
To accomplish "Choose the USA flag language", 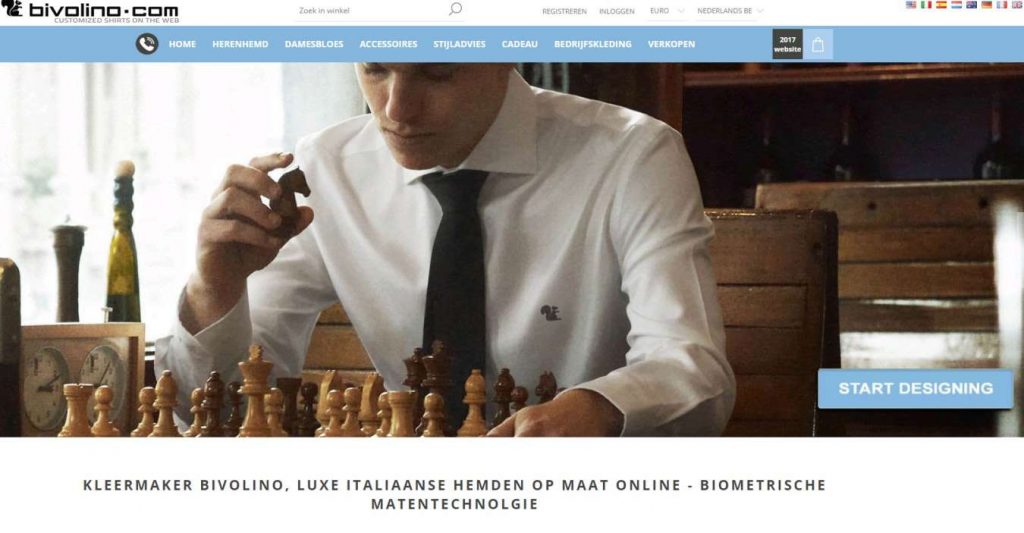I will [911, 5].
